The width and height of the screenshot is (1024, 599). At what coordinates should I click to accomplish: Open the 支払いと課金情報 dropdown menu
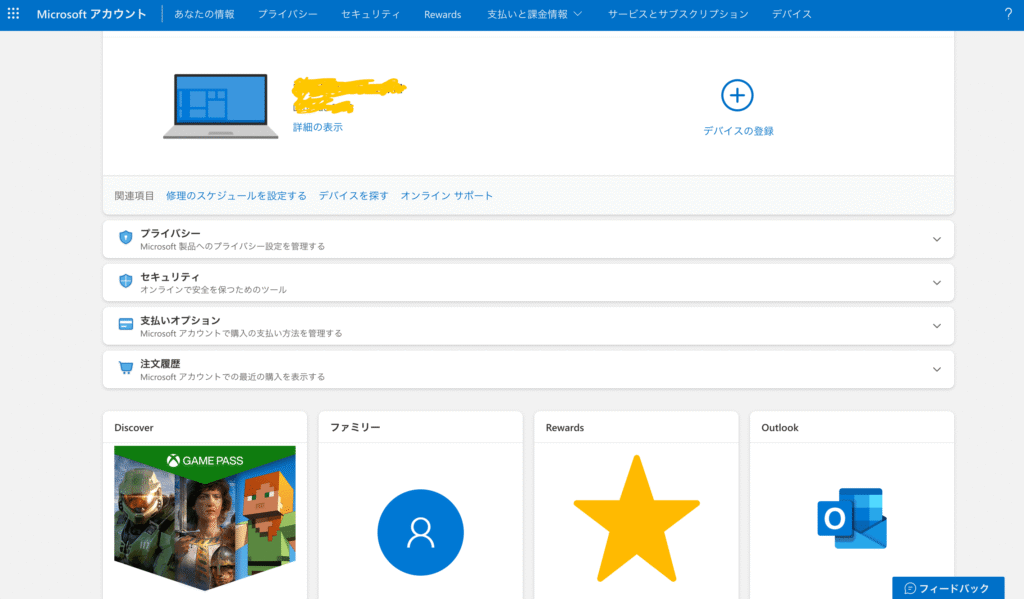click(534, 14)
